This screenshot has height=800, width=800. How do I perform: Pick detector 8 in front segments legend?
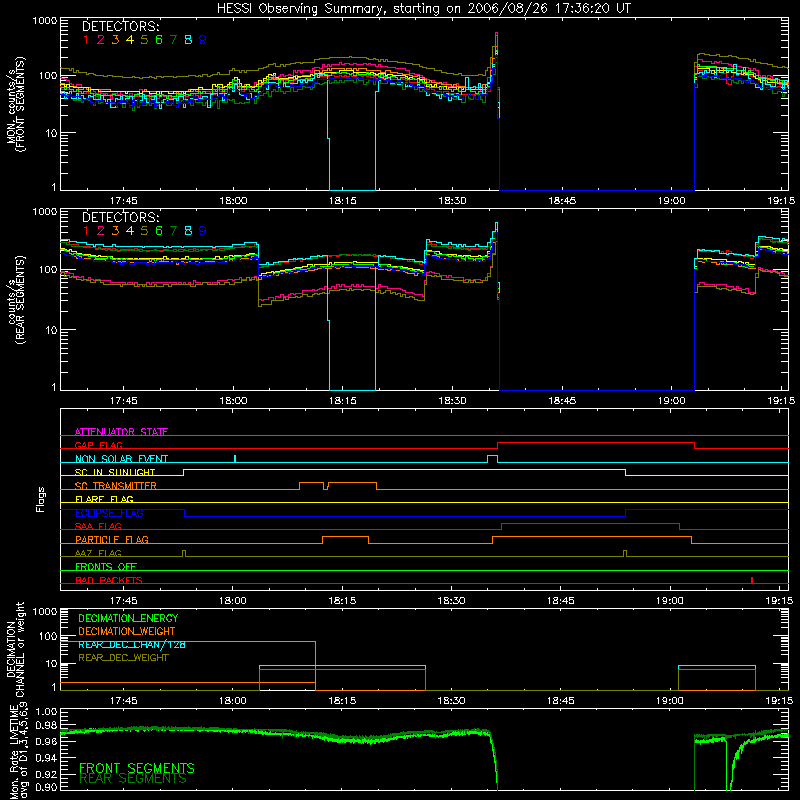point(188,40)
